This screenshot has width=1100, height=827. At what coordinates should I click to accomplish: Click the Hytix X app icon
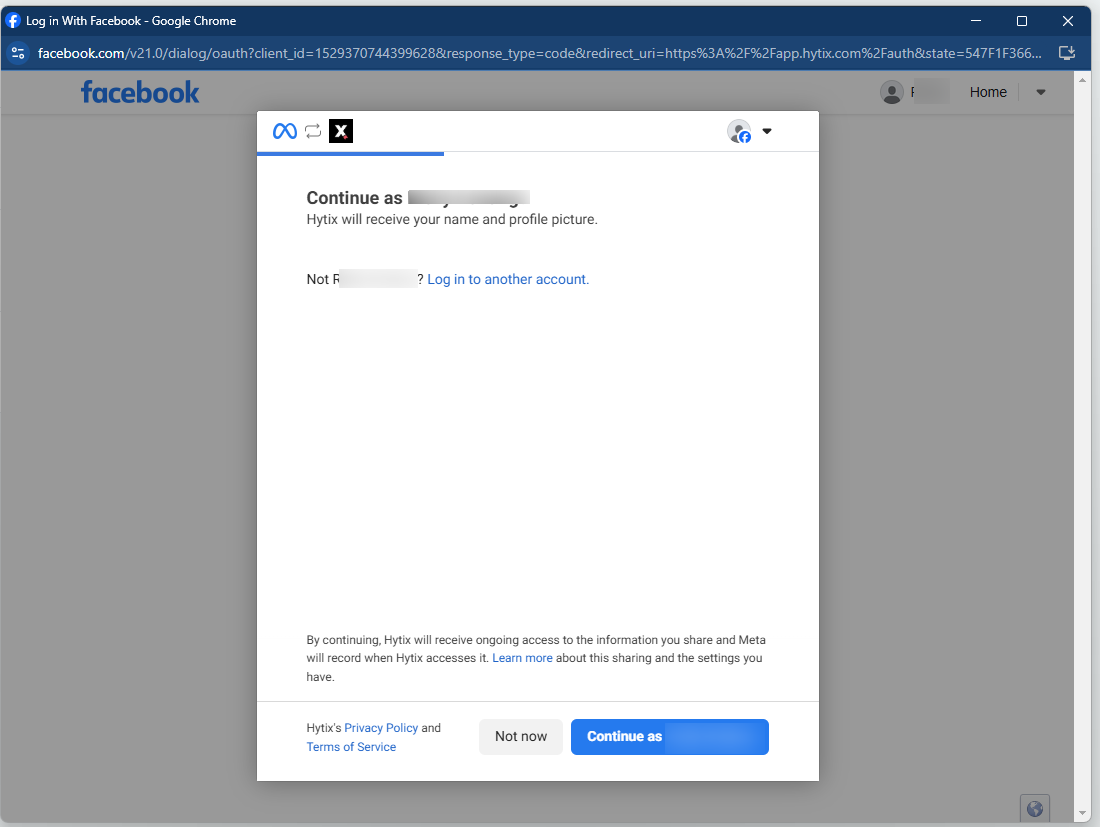coord(341,131)
